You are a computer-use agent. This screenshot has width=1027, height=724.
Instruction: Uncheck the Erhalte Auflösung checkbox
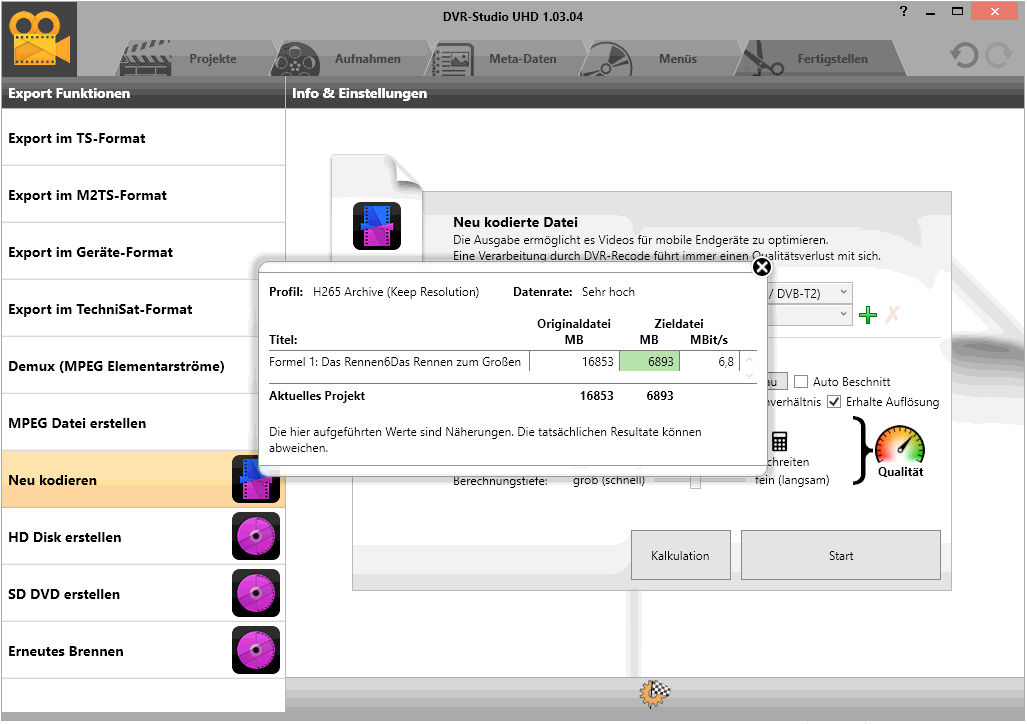click(x=834, y=402)
